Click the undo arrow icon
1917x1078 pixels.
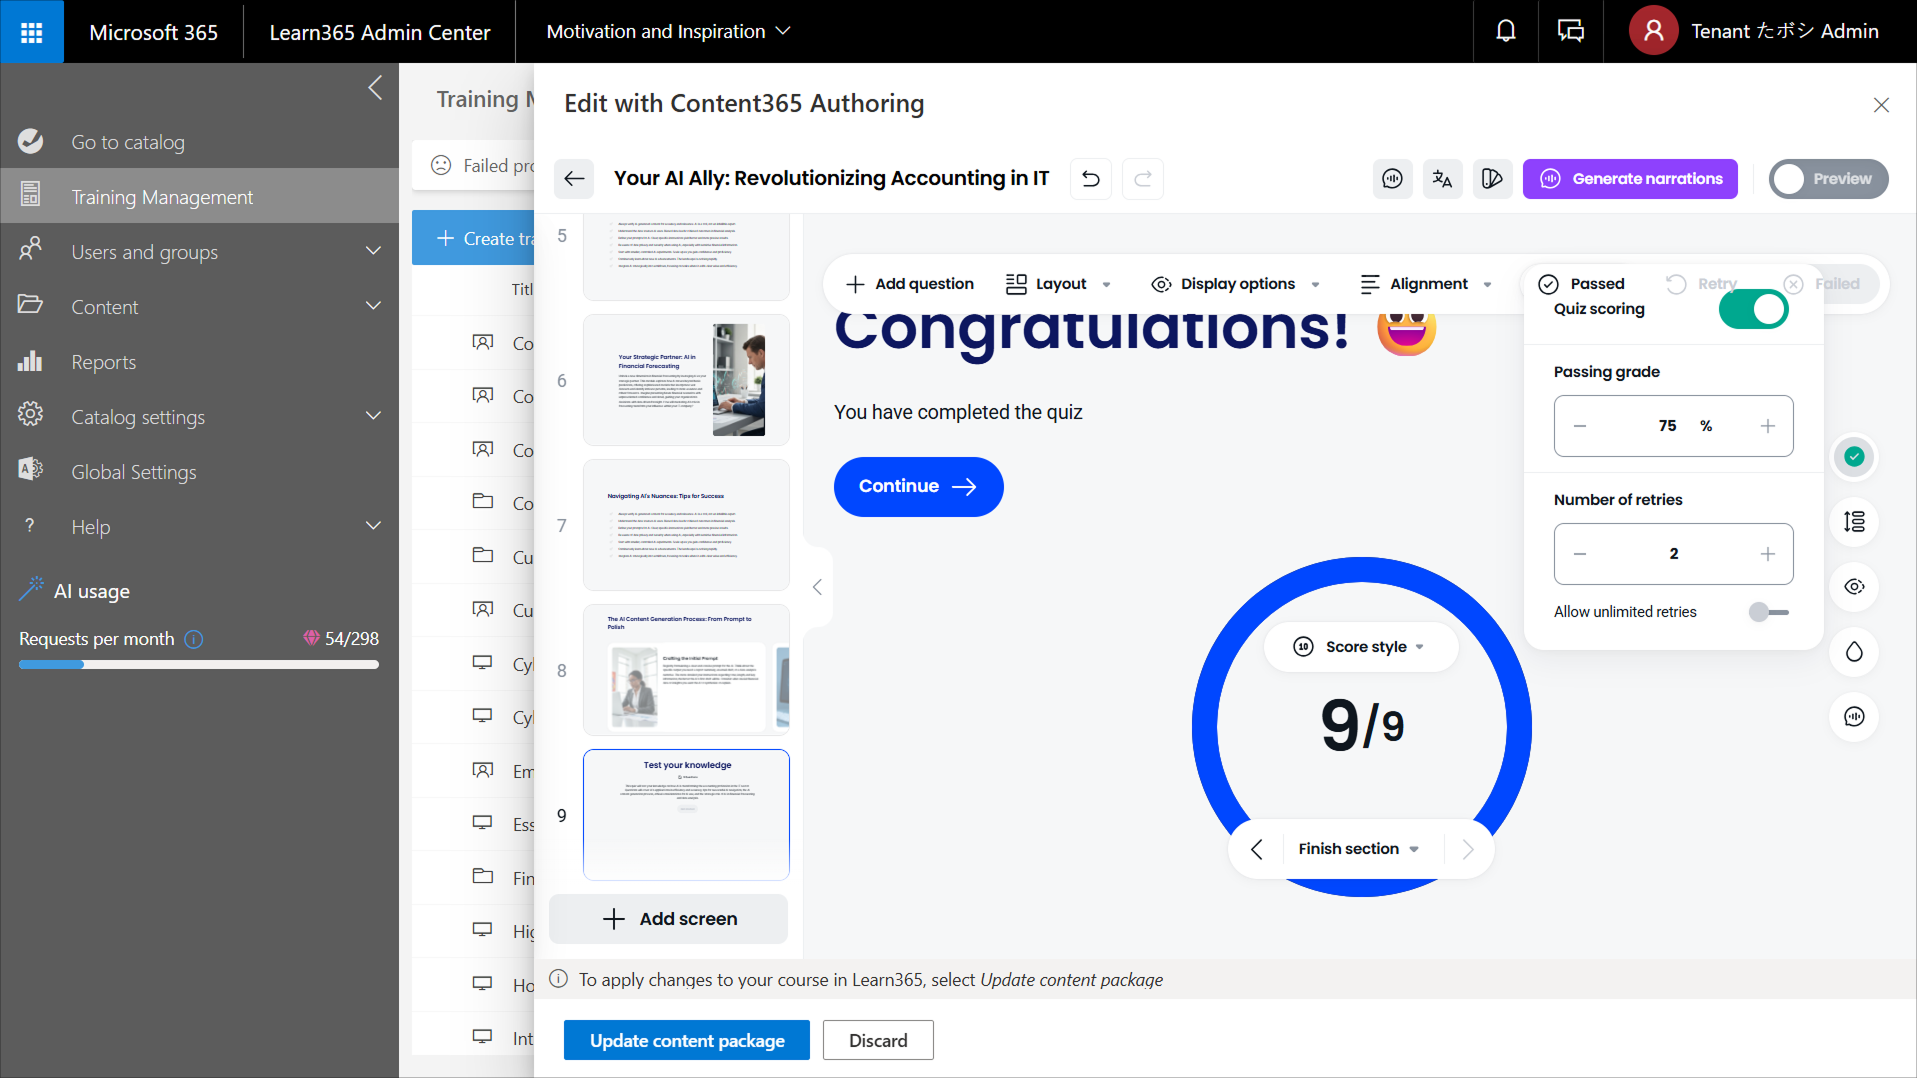(x=1091, y=179)
